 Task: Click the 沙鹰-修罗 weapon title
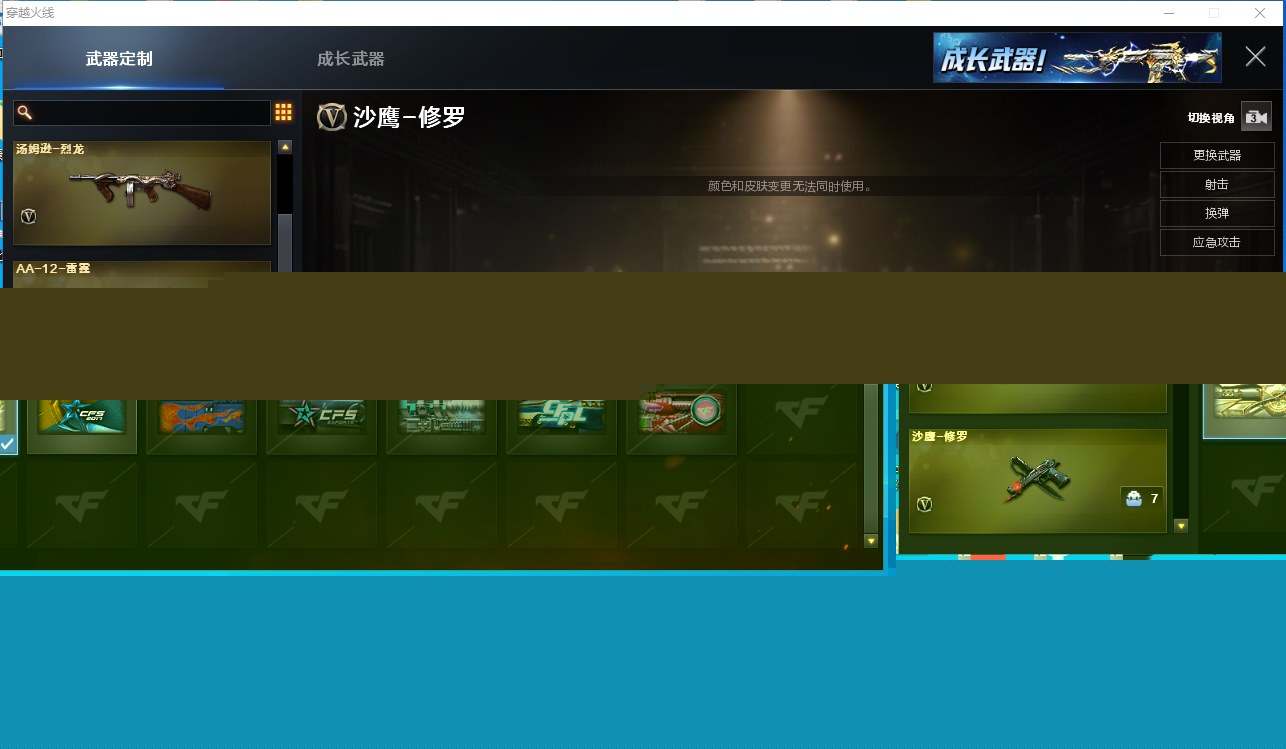pos(410,117)
